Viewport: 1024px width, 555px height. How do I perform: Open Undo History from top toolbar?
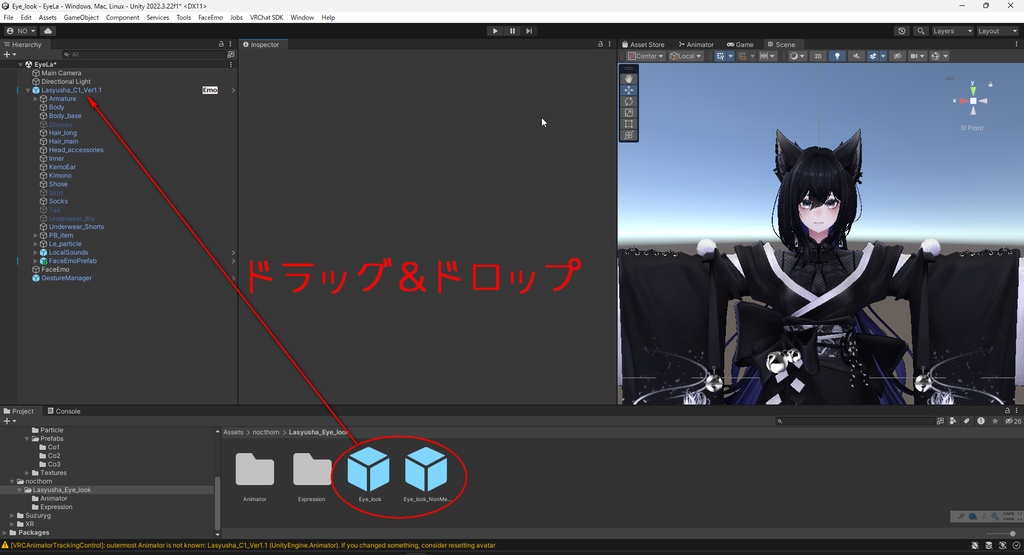click(x=902, y=31)
